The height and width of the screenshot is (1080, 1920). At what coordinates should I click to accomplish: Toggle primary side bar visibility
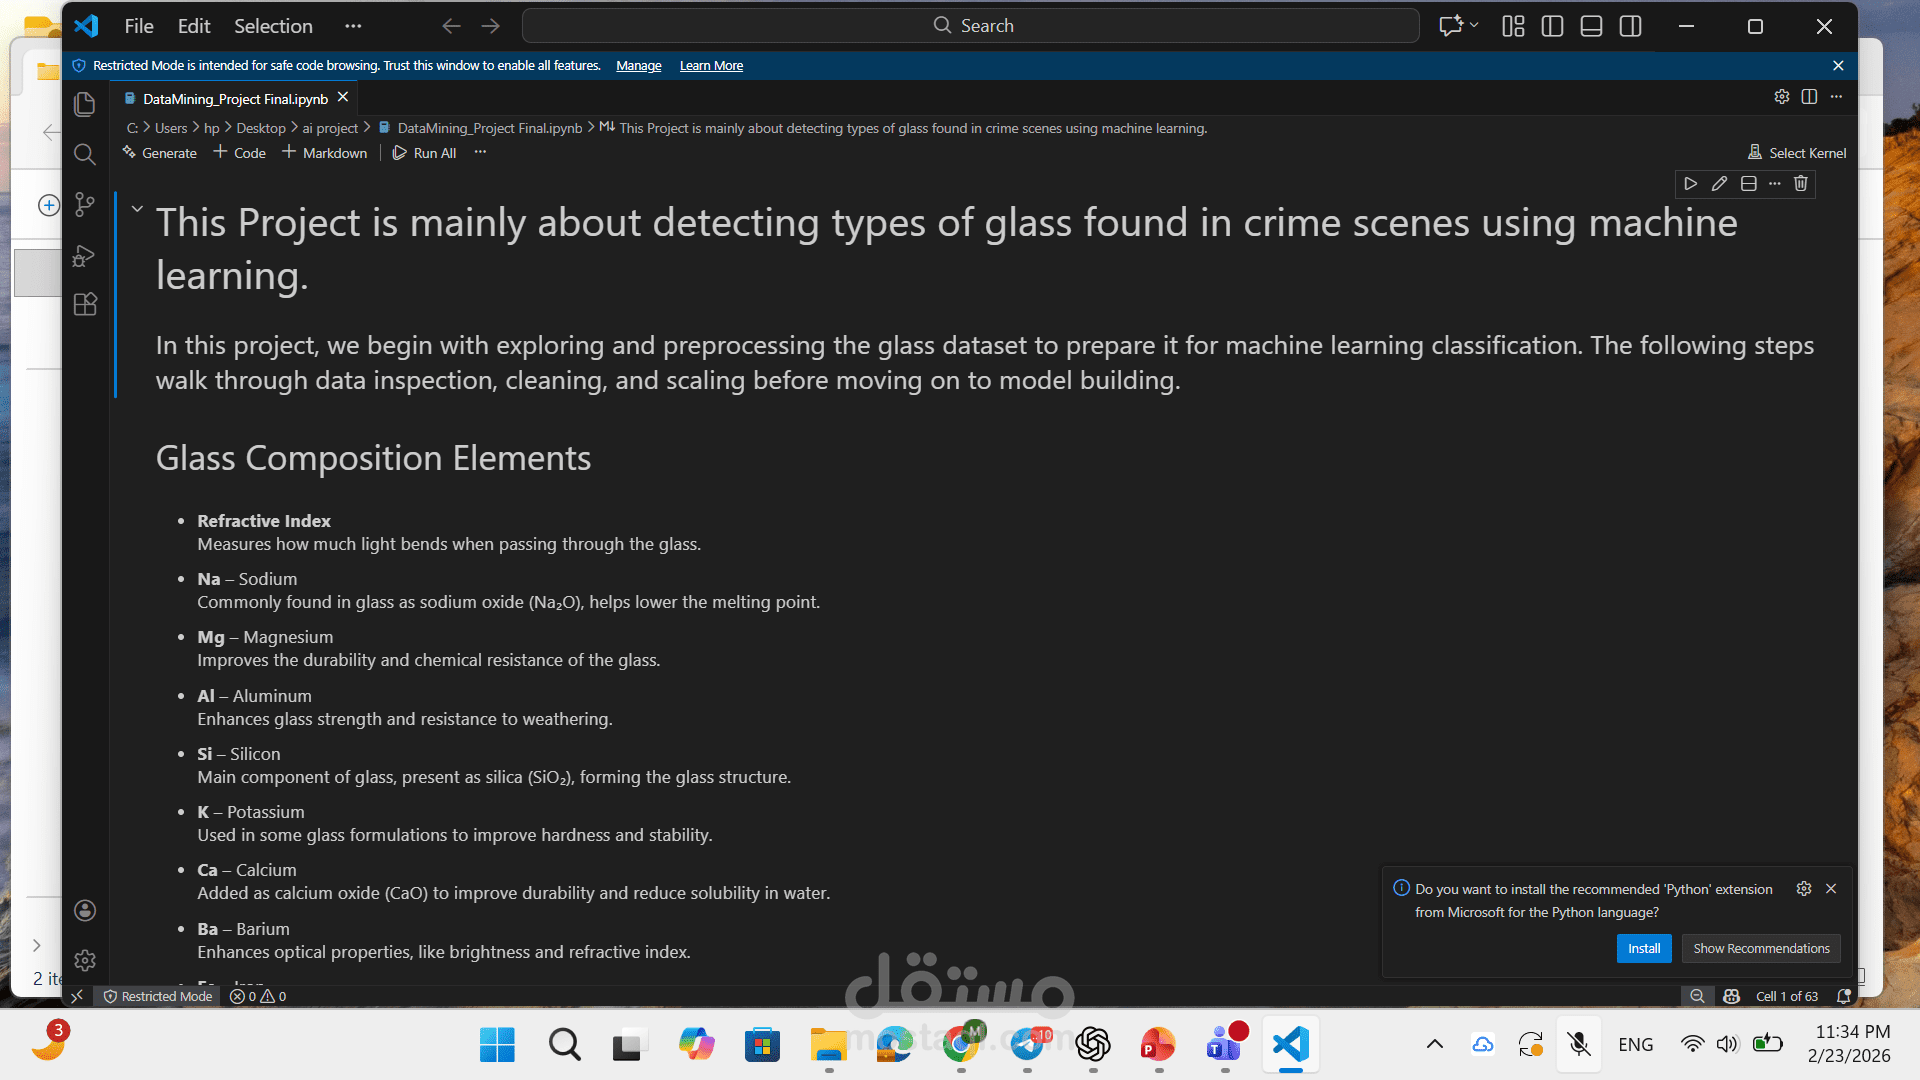(x=1552, y=26)
